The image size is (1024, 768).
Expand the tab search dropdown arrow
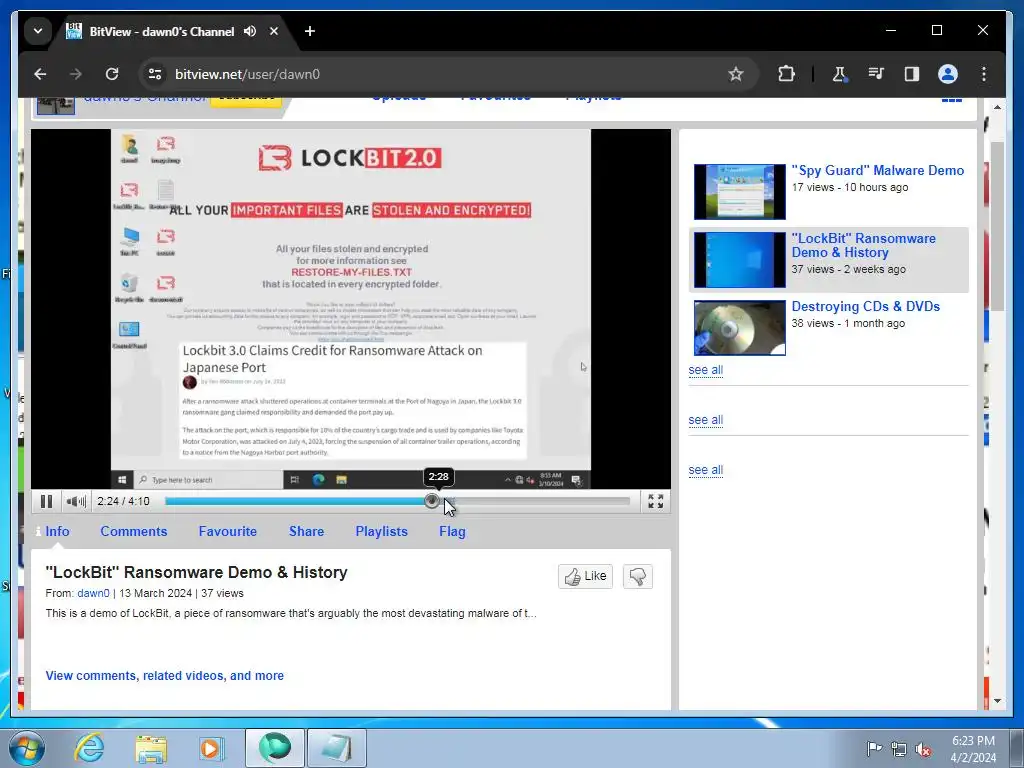pos(38,31)
